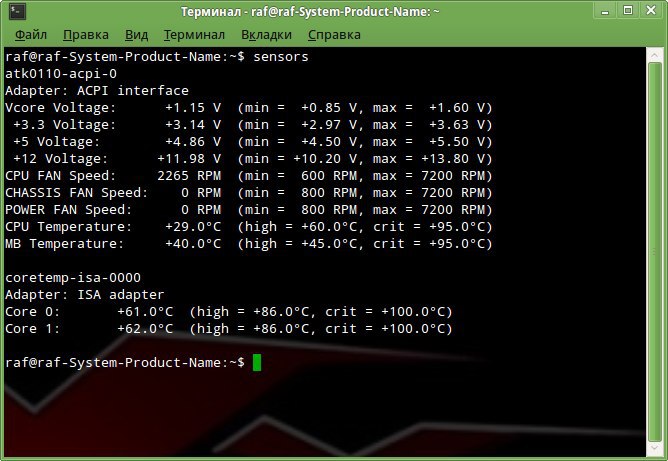
Task: Minimize the terminal window
Action: [605, 11]
